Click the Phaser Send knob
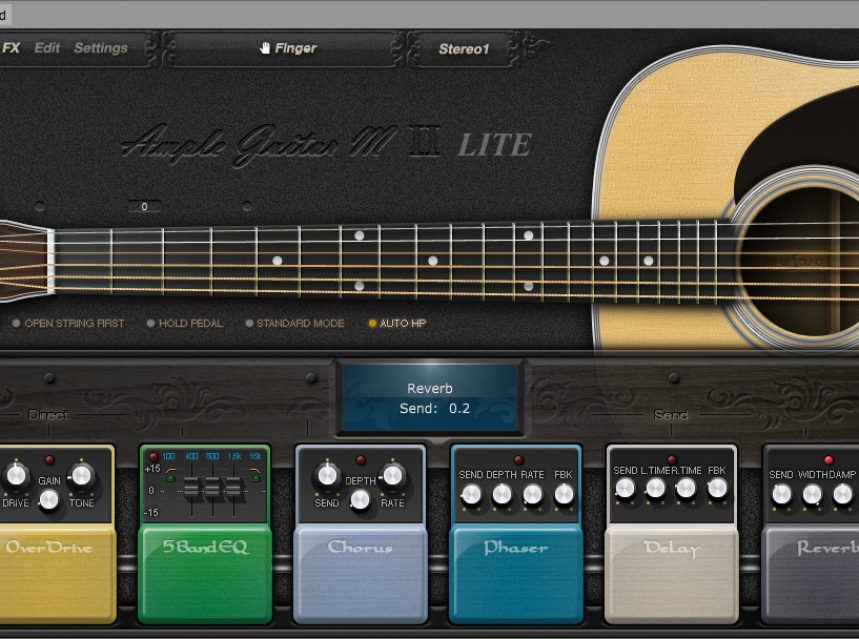Image resolution: width=859 pixels, height=639 pixels. (x=471, y=495)
